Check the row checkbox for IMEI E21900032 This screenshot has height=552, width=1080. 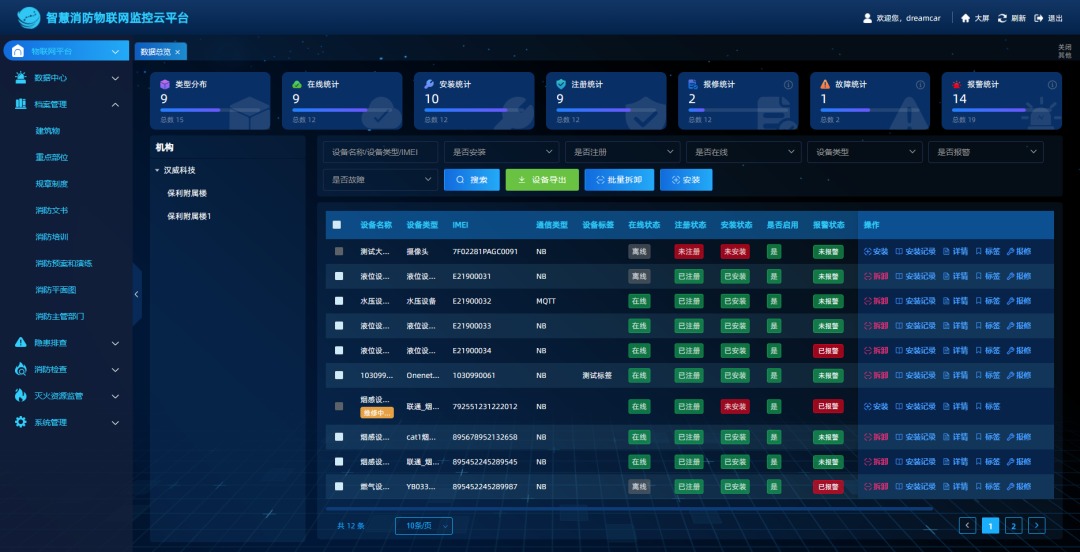point(339,301)
